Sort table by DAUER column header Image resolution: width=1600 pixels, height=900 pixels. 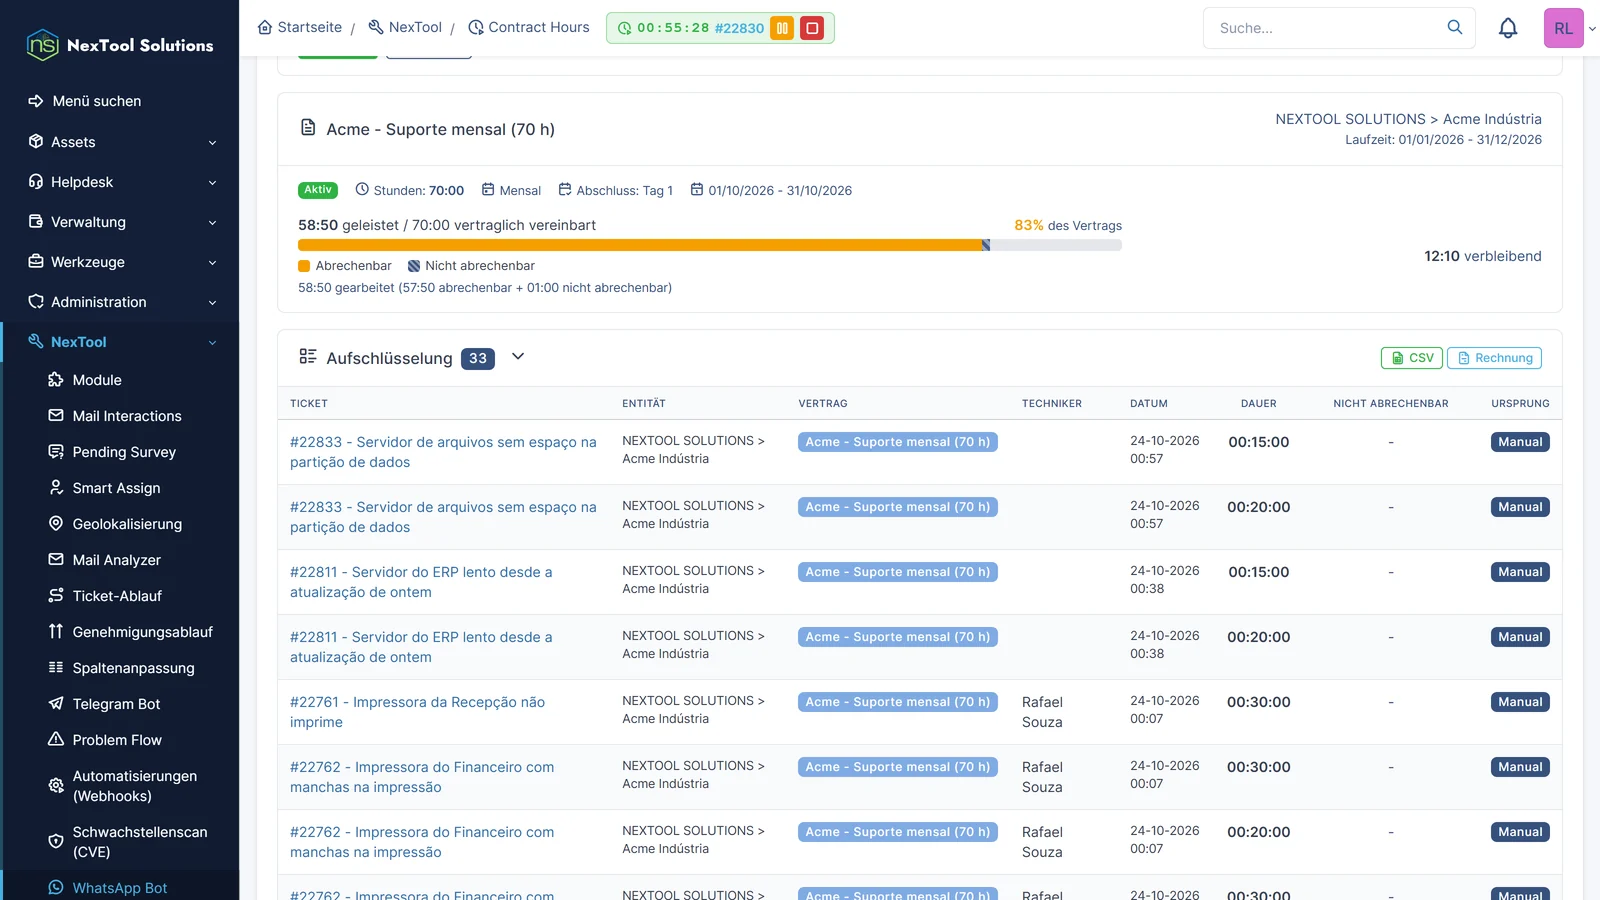coord(1258,404)
